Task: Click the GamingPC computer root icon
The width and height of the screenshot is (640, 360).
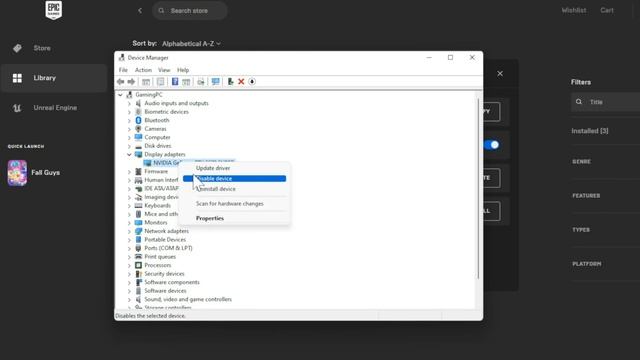Action: tap(129, 95)
